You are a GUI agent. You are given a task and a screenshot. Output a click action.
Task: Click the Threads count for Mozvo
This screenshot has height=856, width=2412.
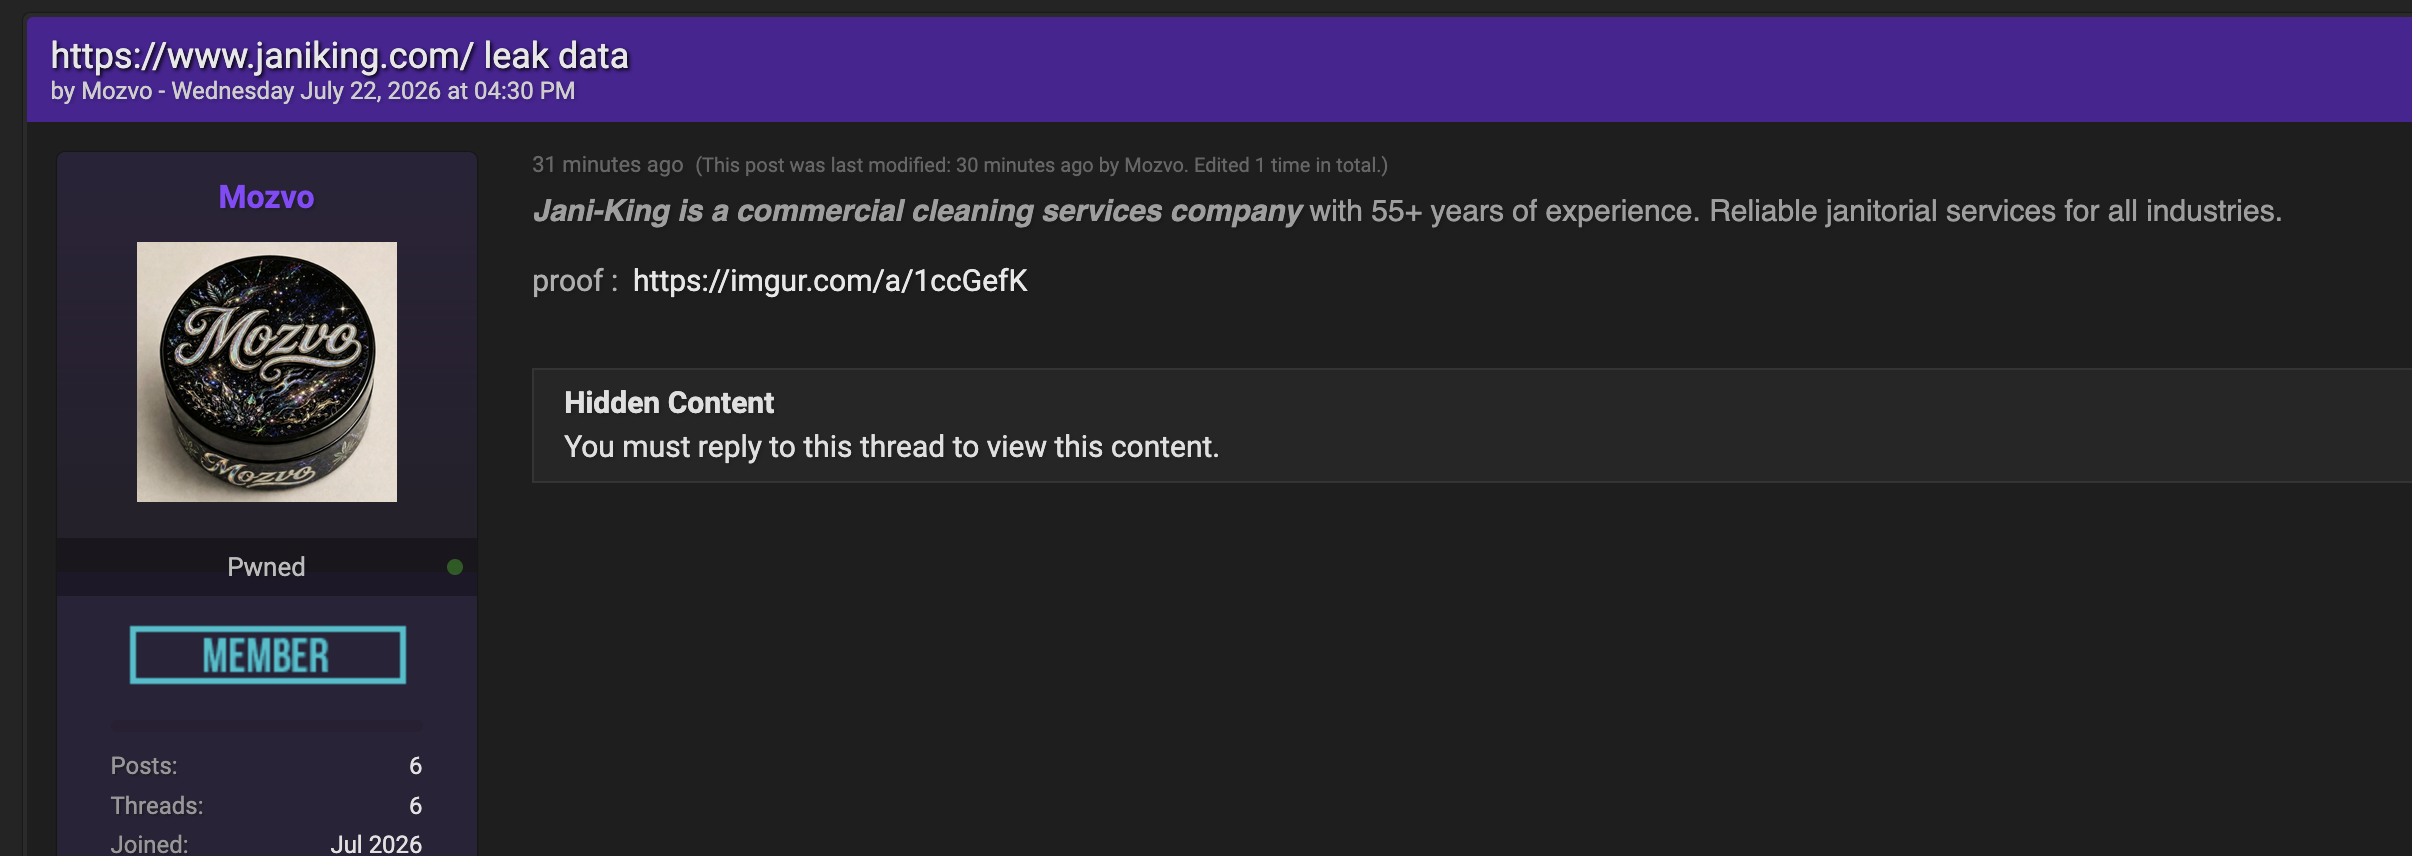pyautogui.click(x=415, y=806)
